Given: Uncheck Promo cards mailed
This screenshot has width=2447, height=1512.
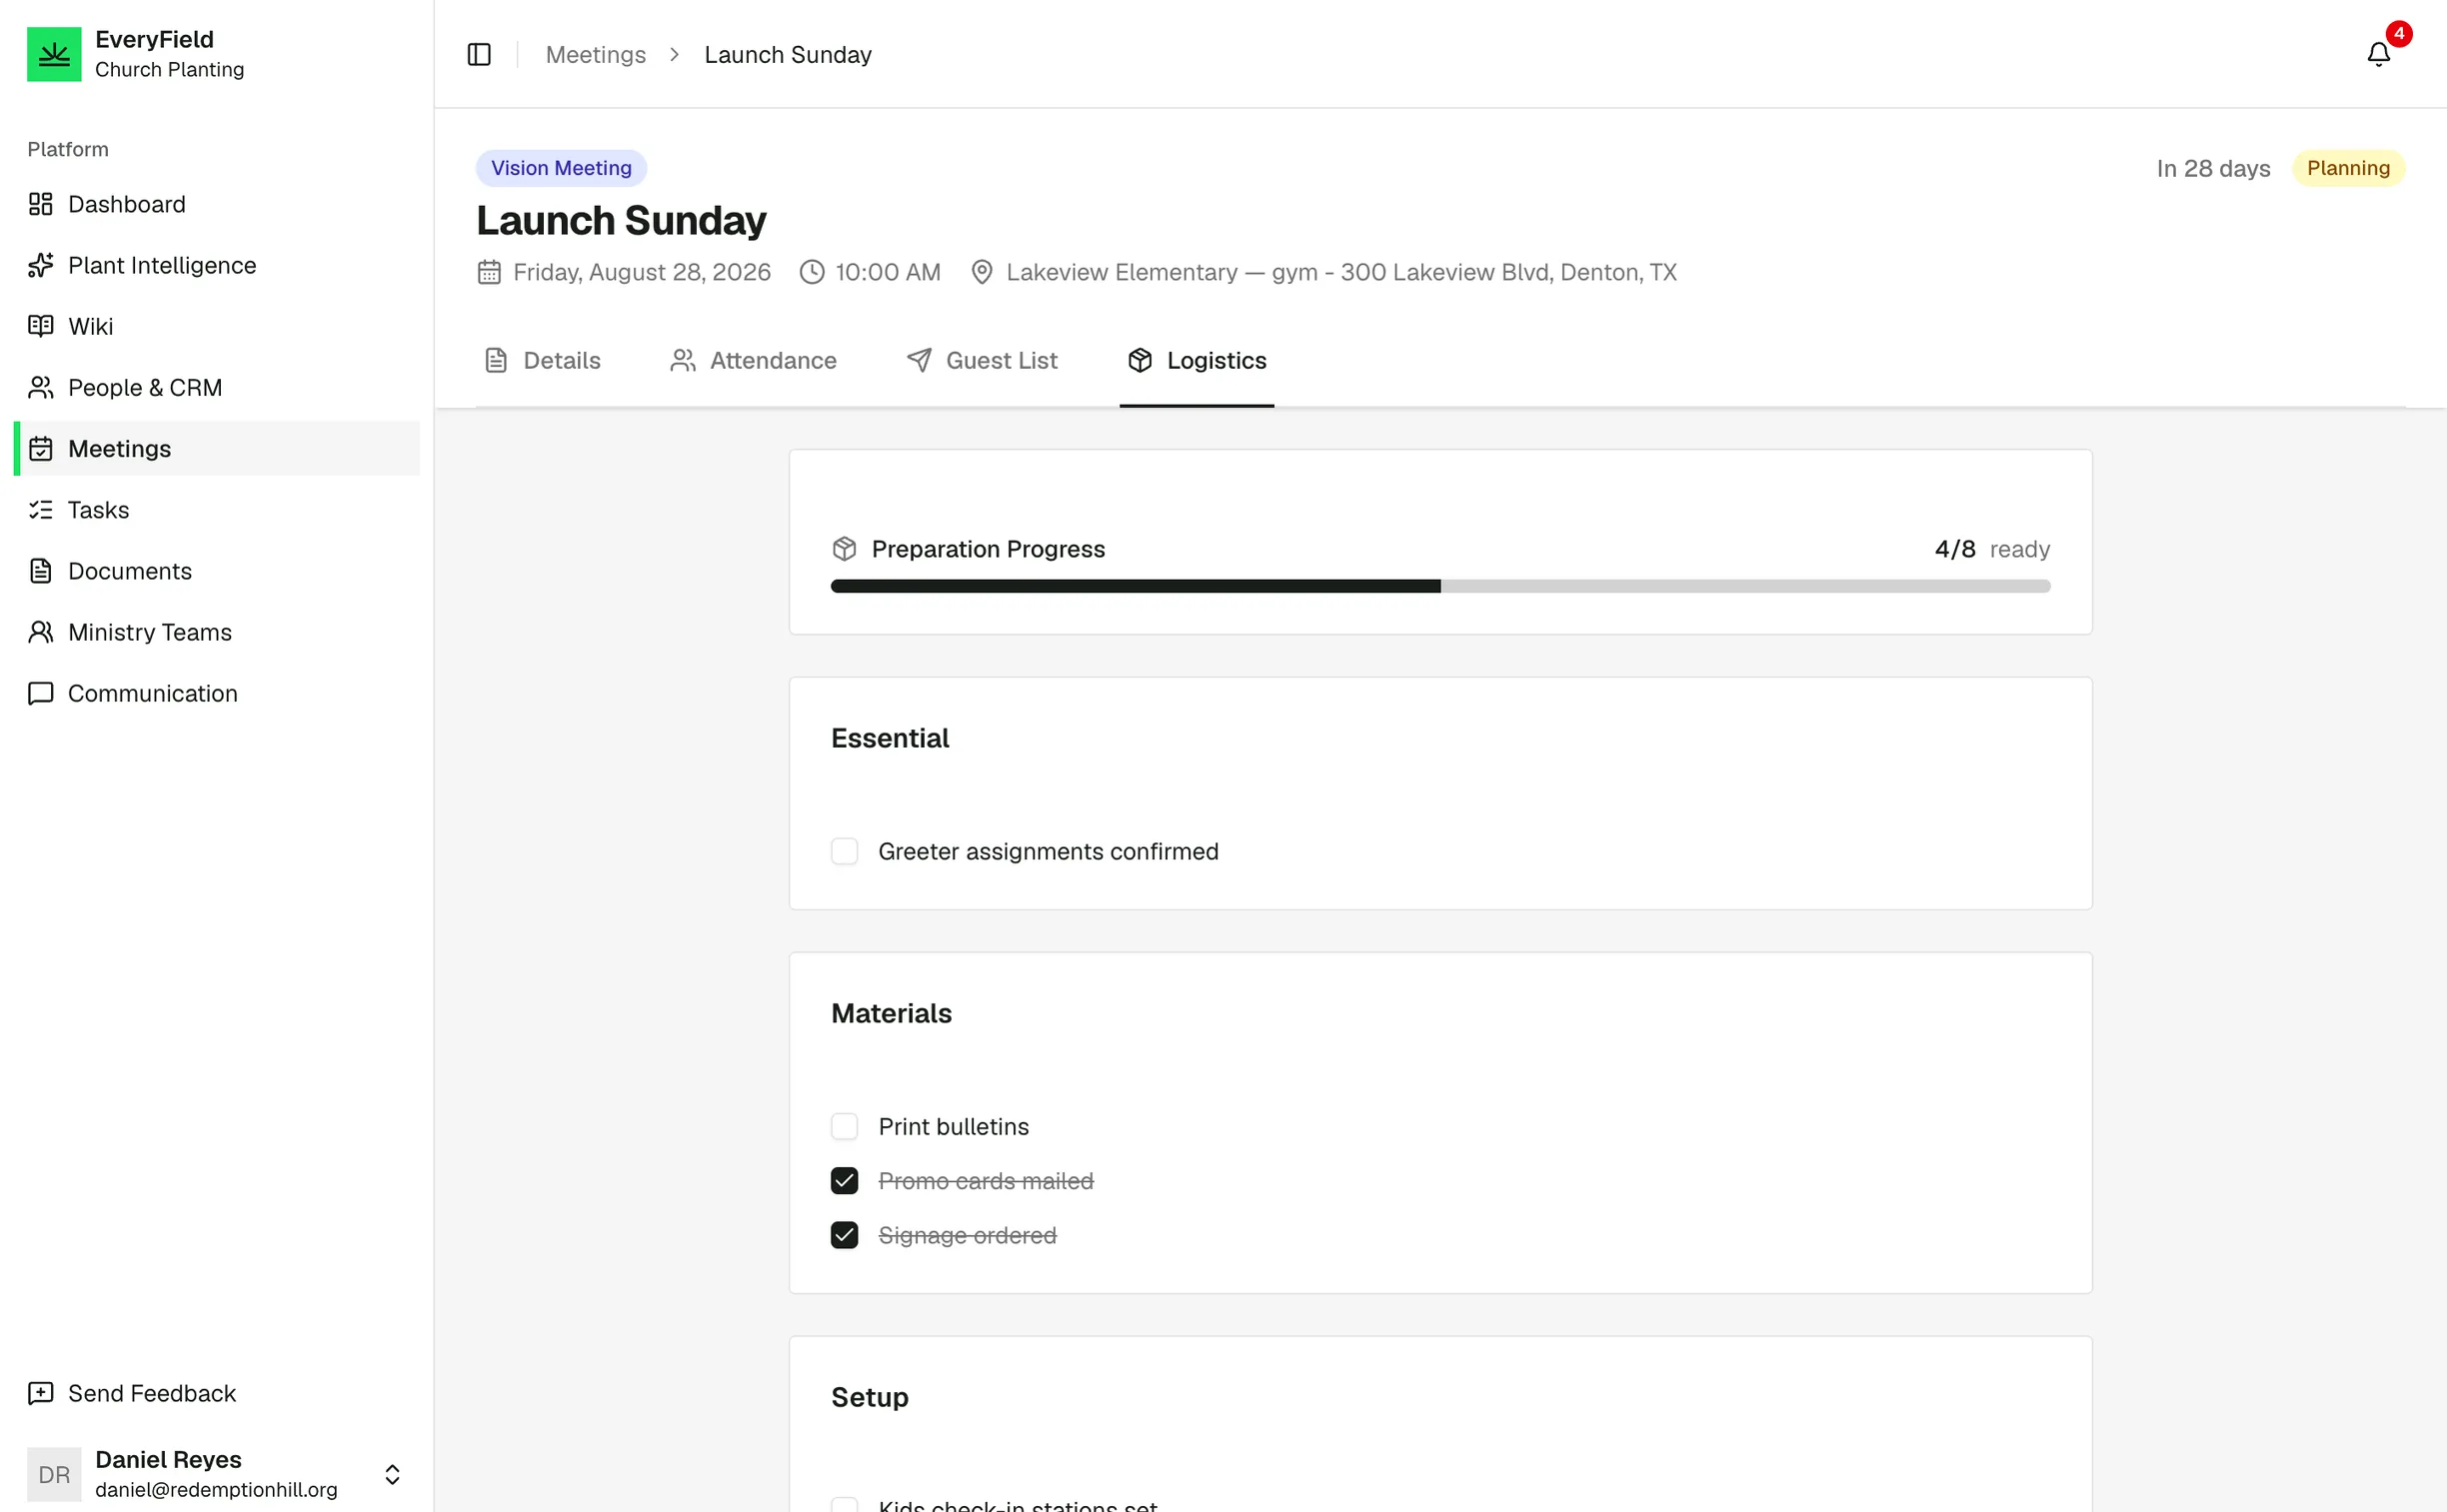Looking at the screenshot, I should [x=844, y=1181].
